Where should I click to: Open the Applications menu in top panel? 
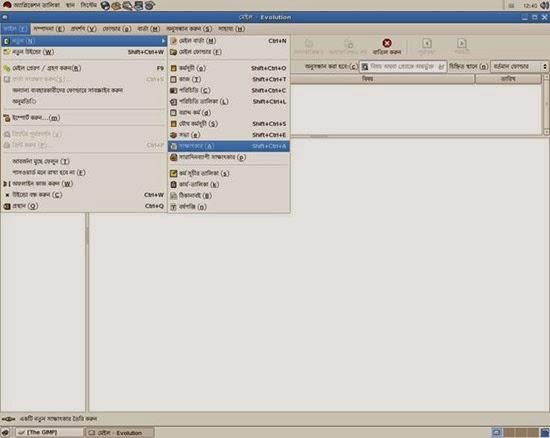[x=32, y=5]
